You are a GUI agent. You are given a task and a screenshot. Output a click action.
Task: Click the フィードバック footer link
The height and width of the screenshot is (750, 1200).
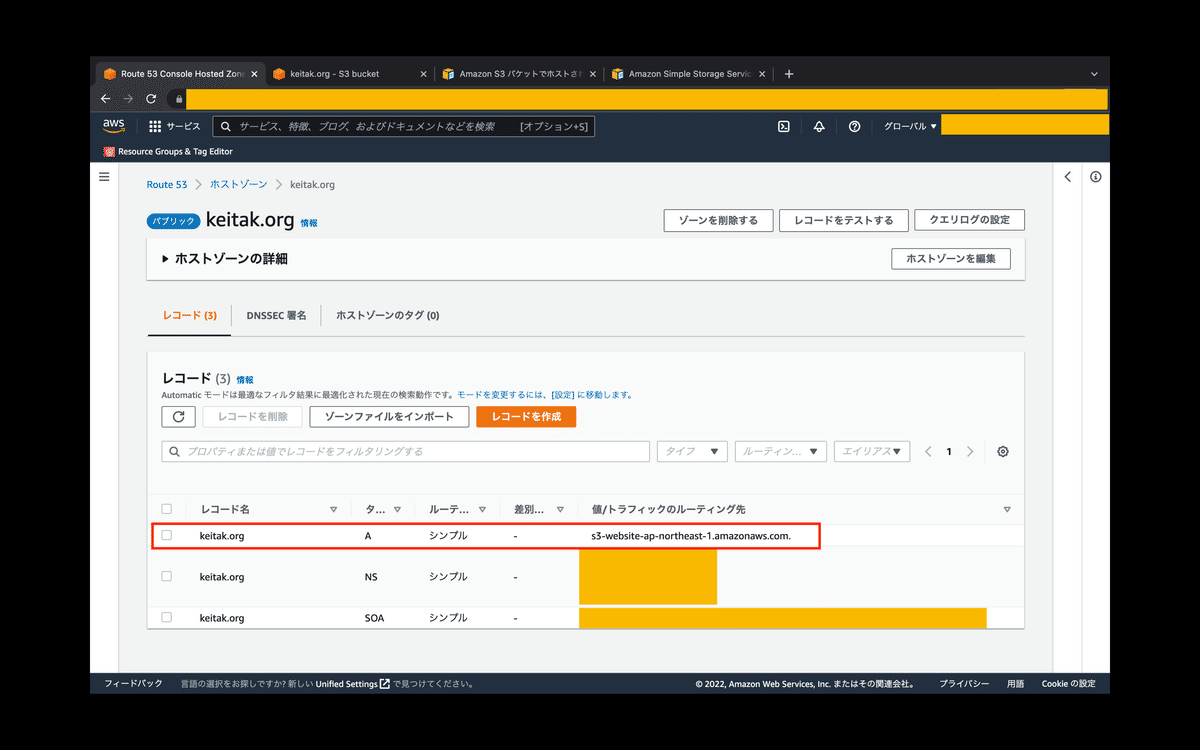[133, 684]
